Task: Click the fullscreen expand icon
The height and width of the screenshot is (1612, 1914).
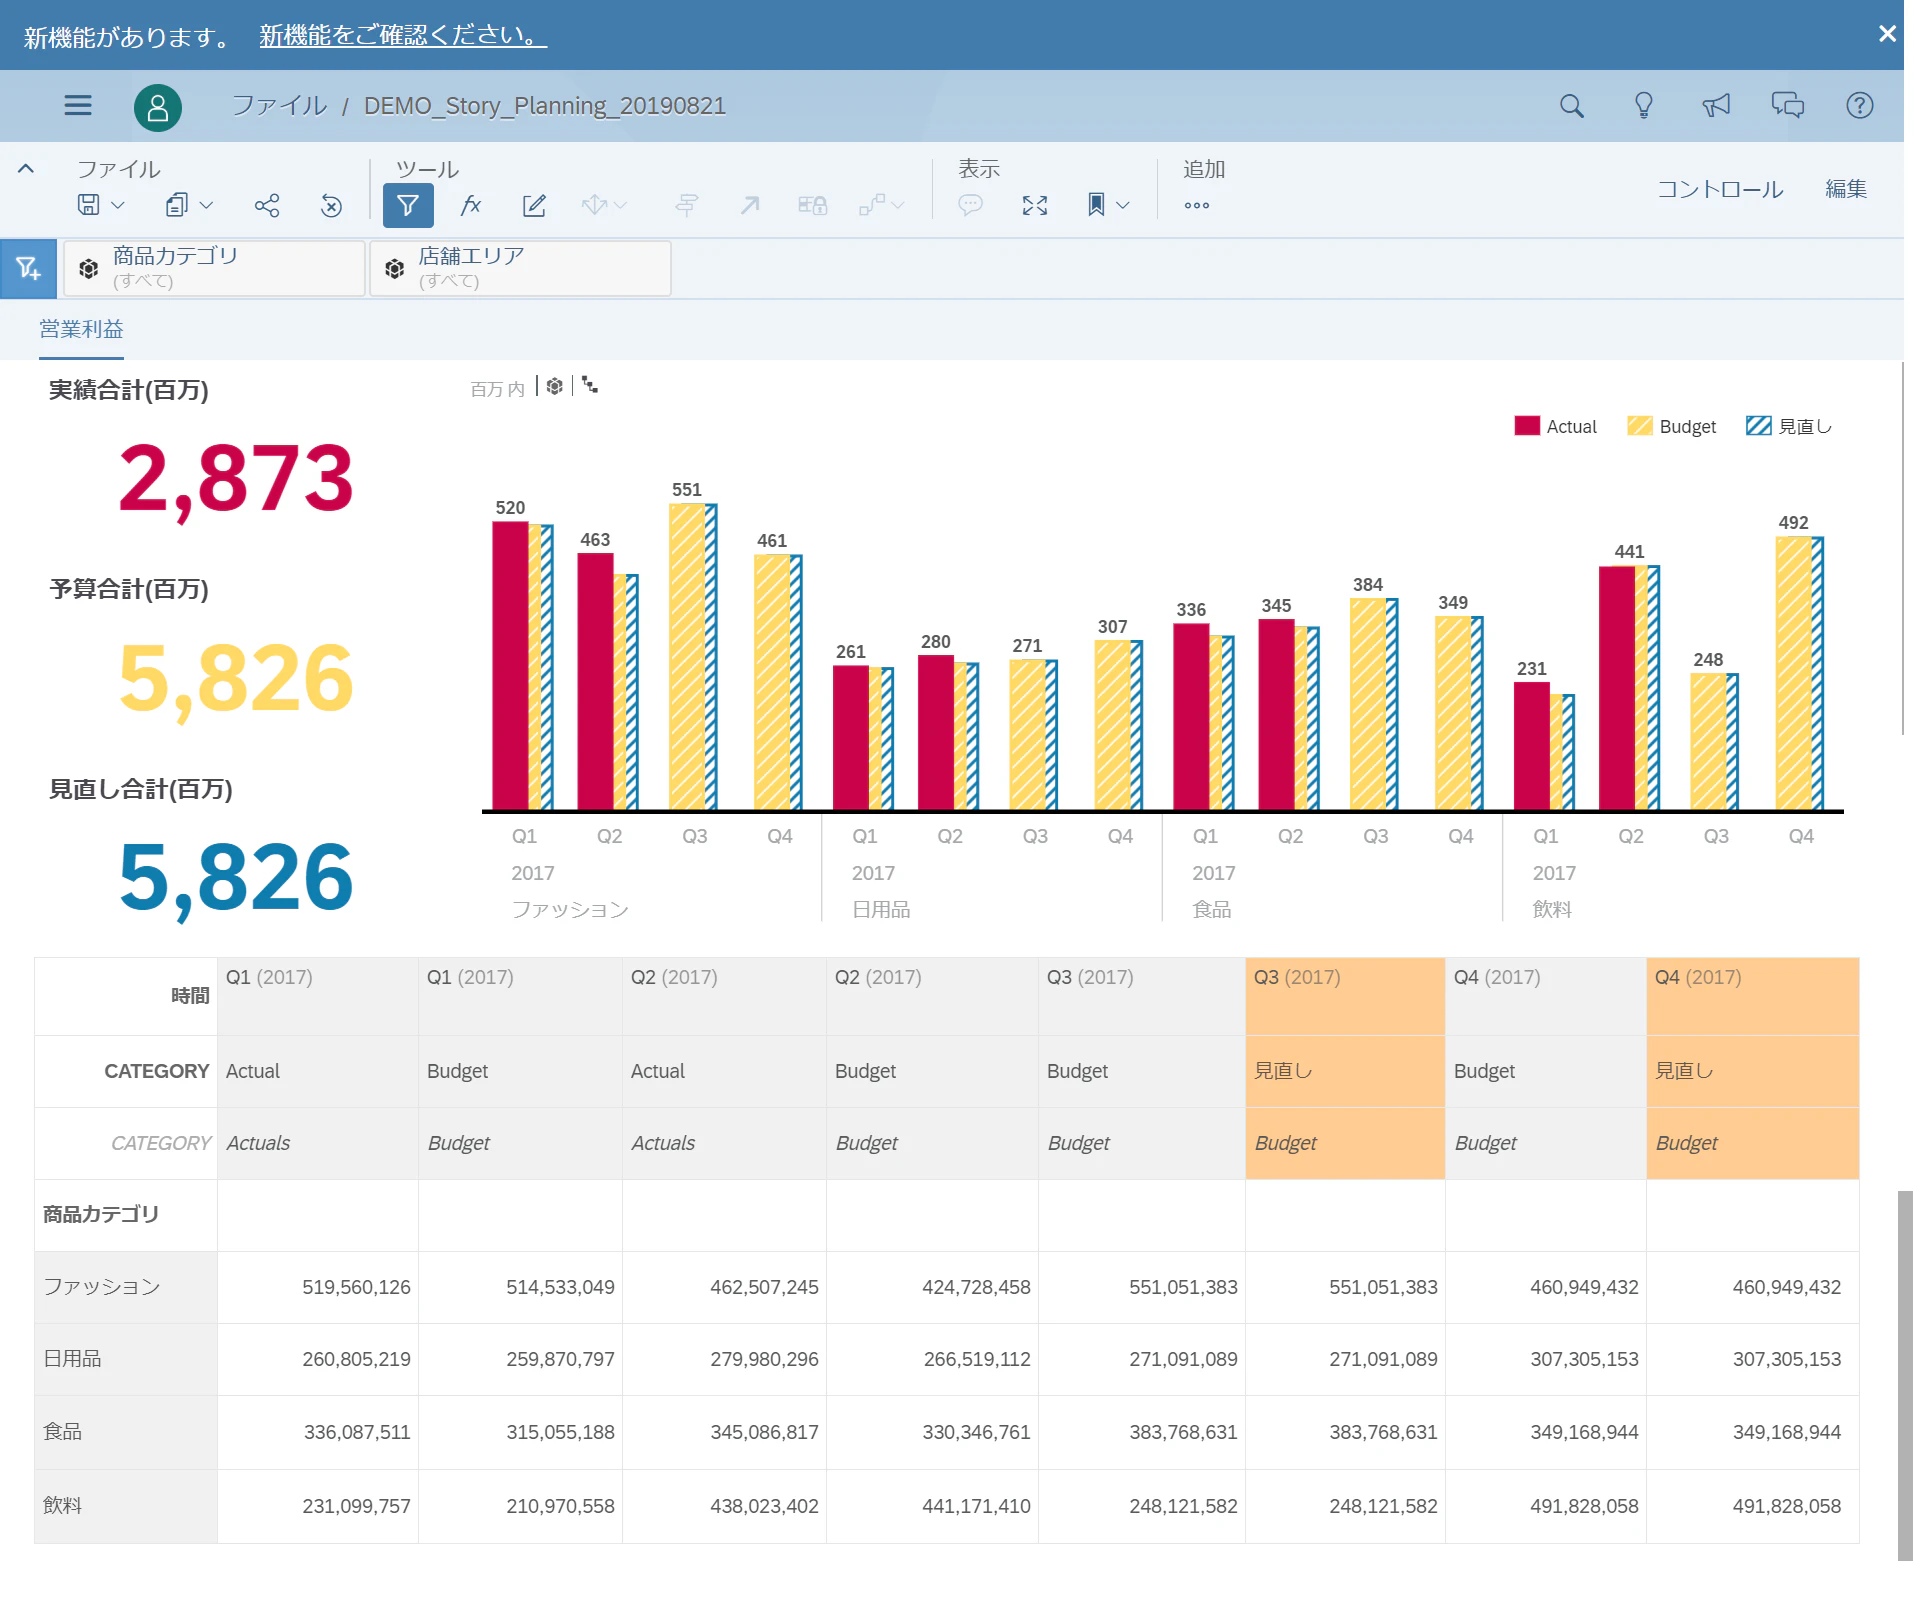Action: (x=1035, y=205)
